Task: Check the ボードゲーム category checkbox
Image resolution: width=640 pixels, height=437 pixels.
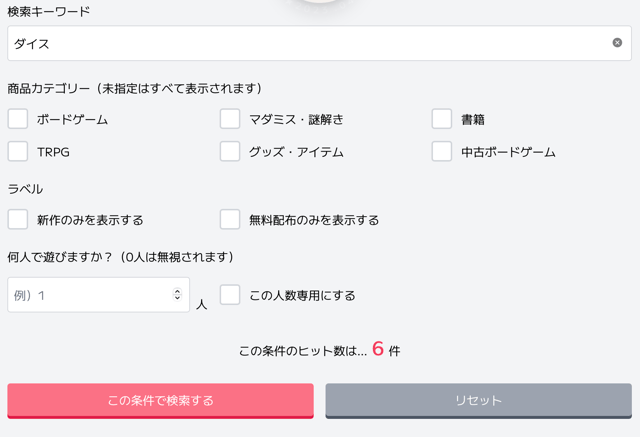Action: click(x=18, y=119)
